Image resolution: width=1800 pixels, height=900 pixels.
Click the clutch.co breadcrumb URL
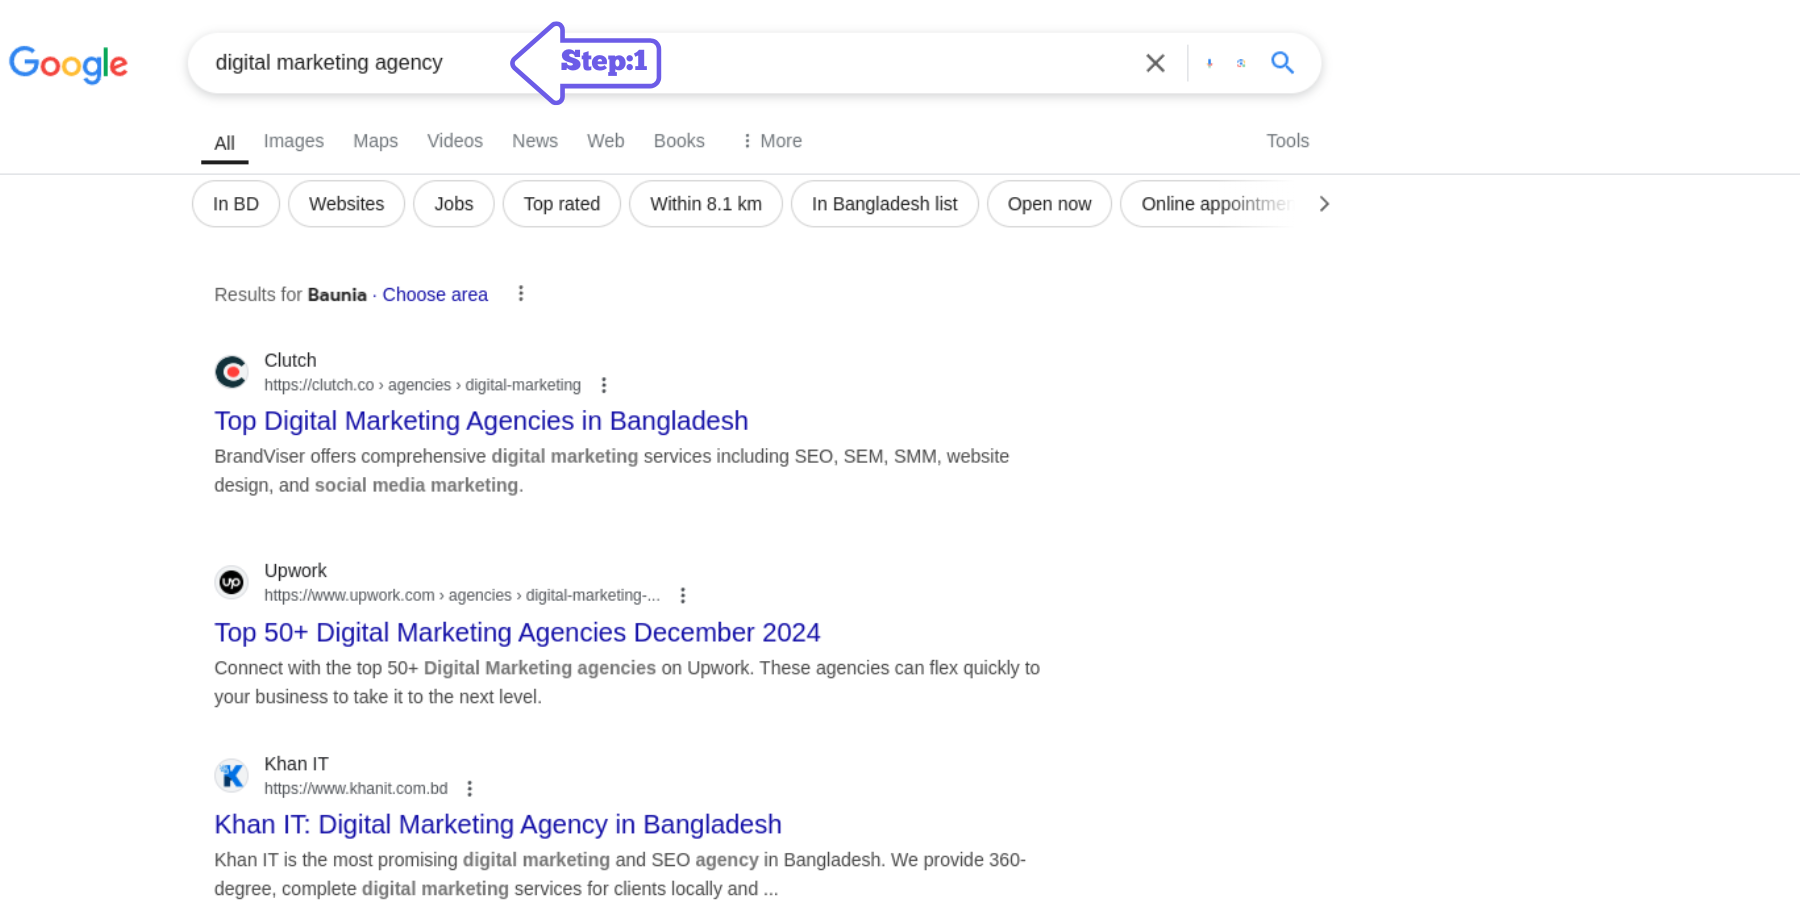pos(422,385)
